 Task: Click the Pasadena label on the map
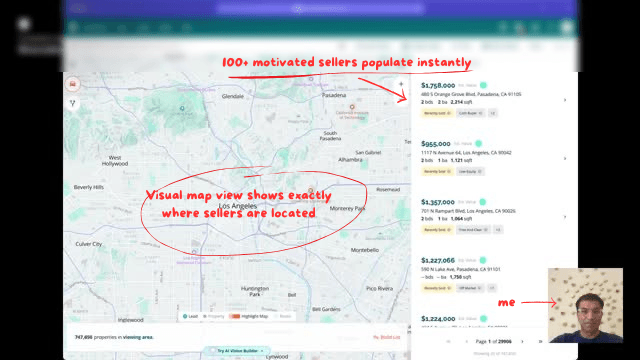click(334, 95)
